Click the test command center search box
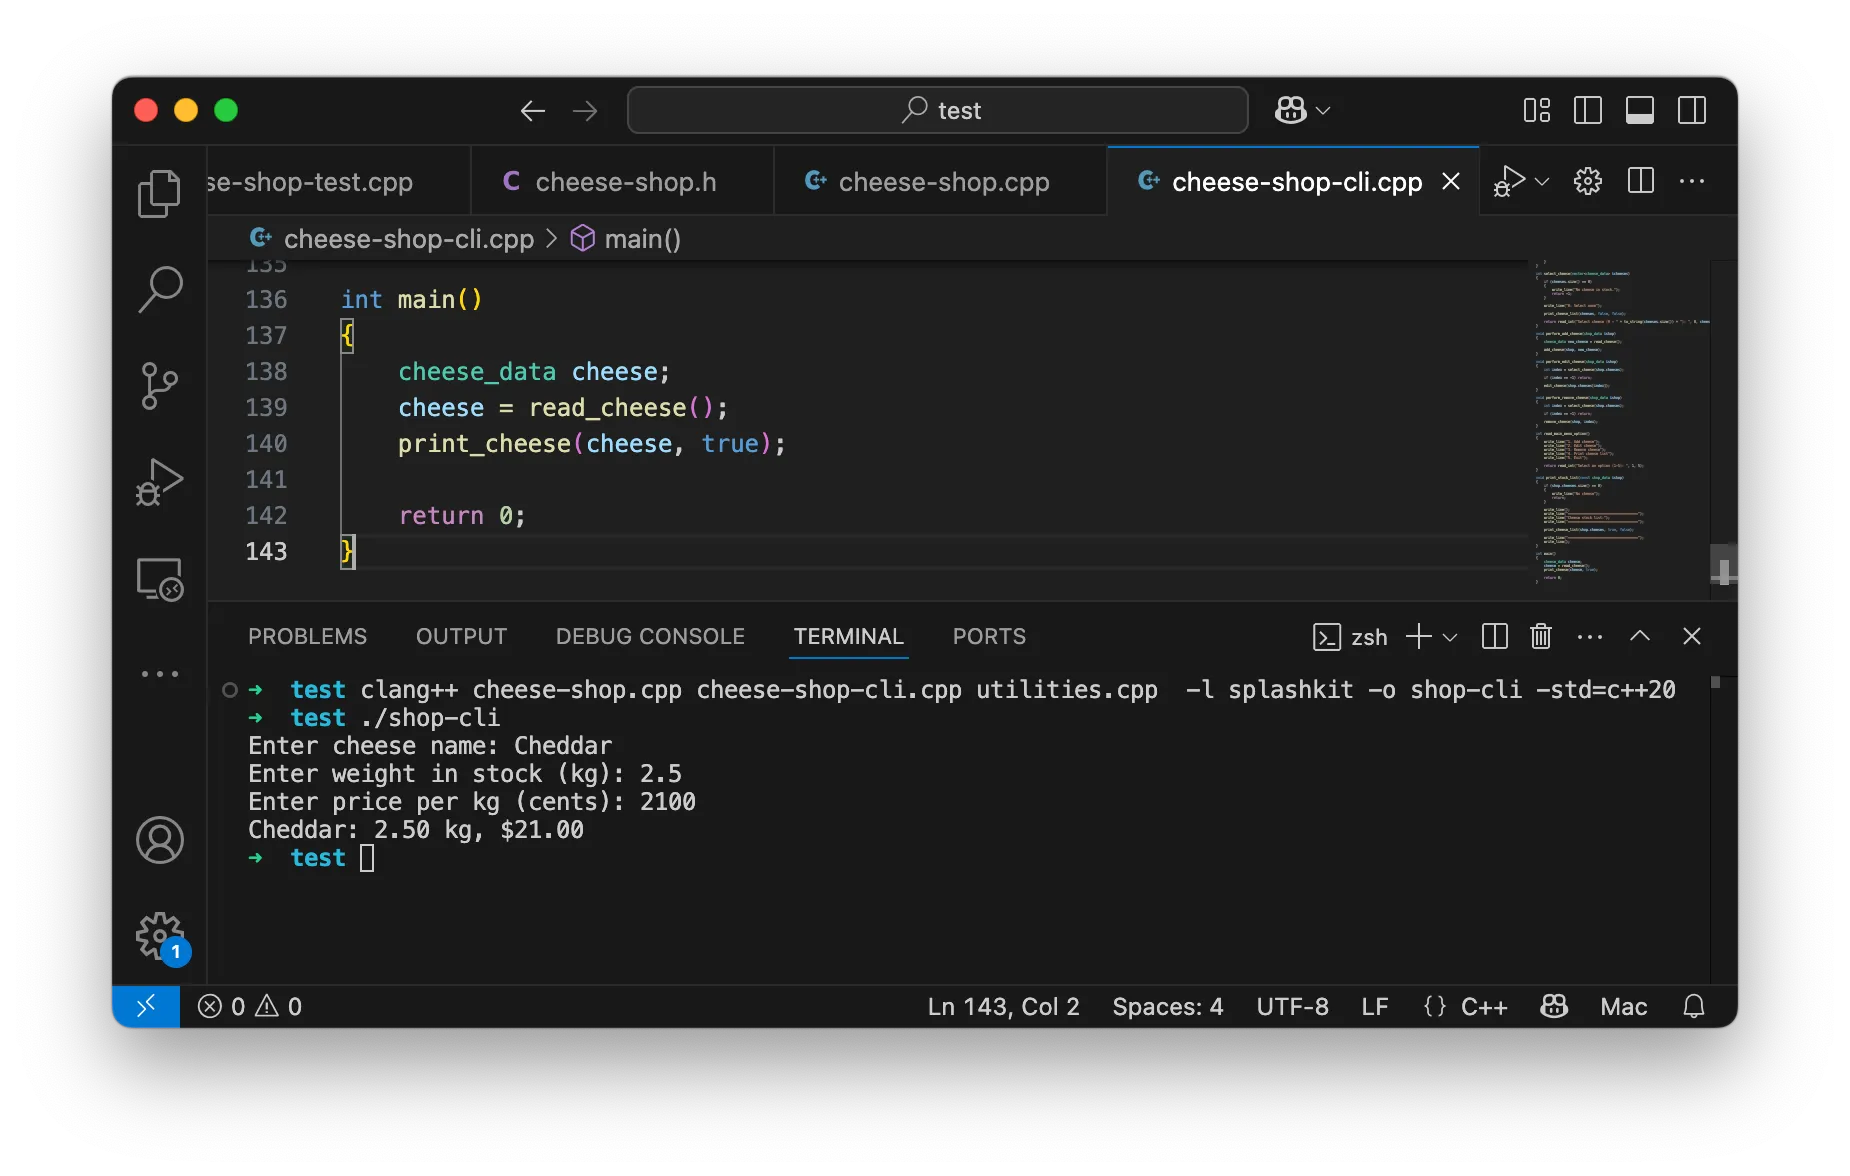Screen dimensions: 1850x1176 [x=938, y=110]
